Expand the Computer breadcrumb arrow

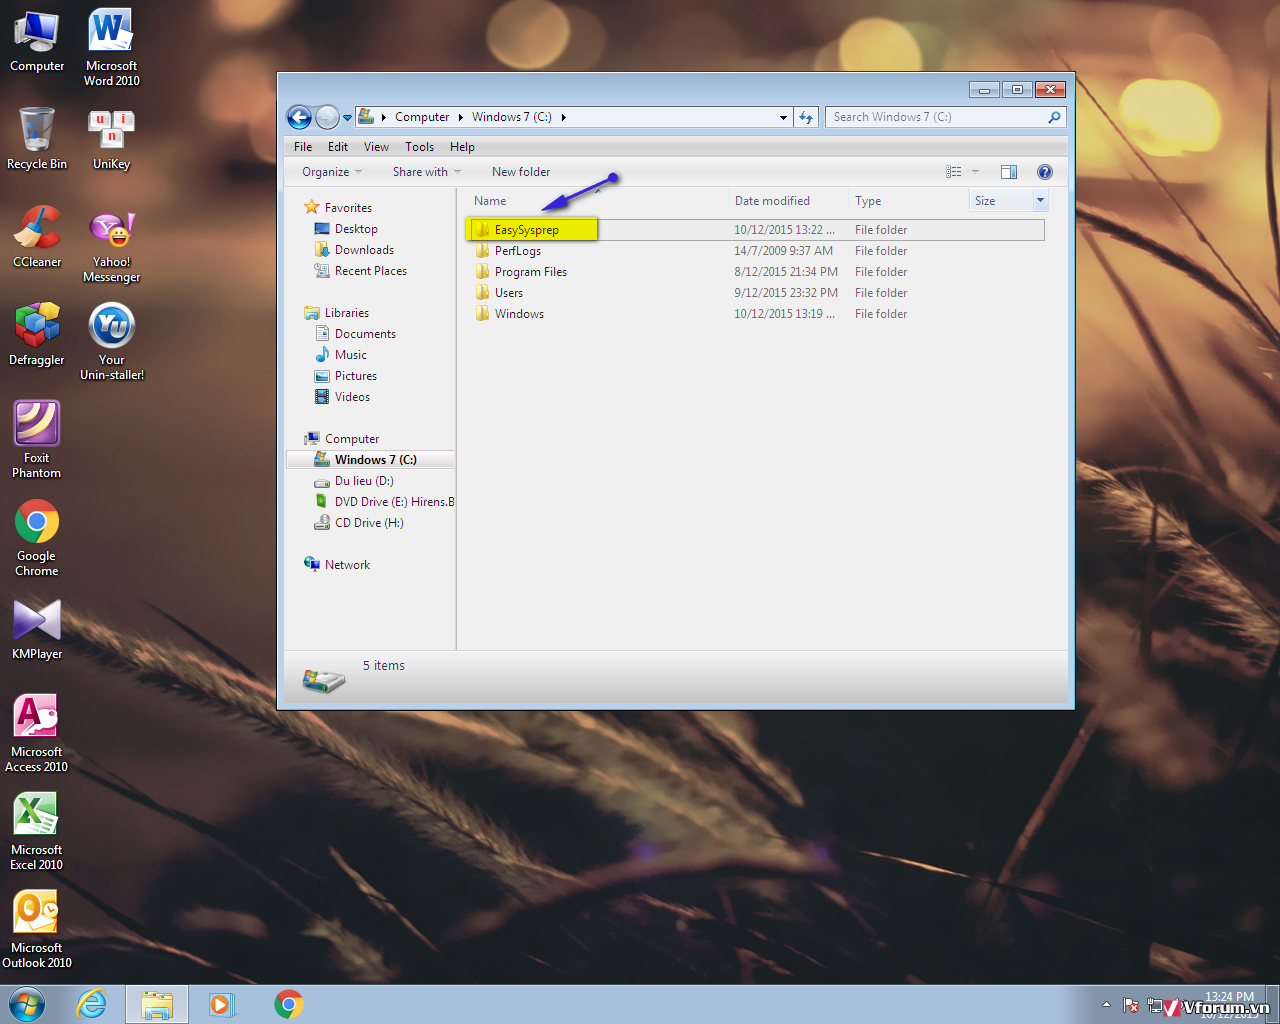pos(460,117)
